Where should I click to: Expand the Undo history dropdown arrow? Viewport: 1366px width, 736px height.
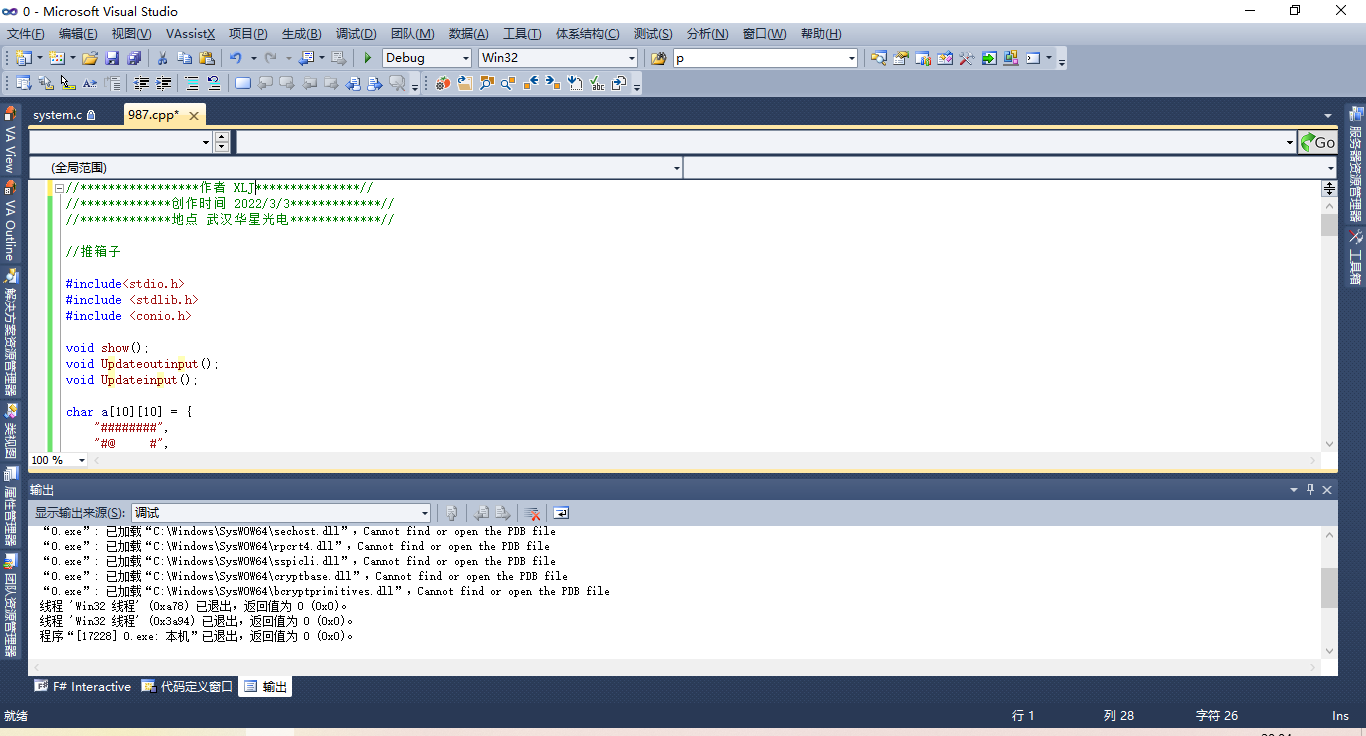pos(254,58)
